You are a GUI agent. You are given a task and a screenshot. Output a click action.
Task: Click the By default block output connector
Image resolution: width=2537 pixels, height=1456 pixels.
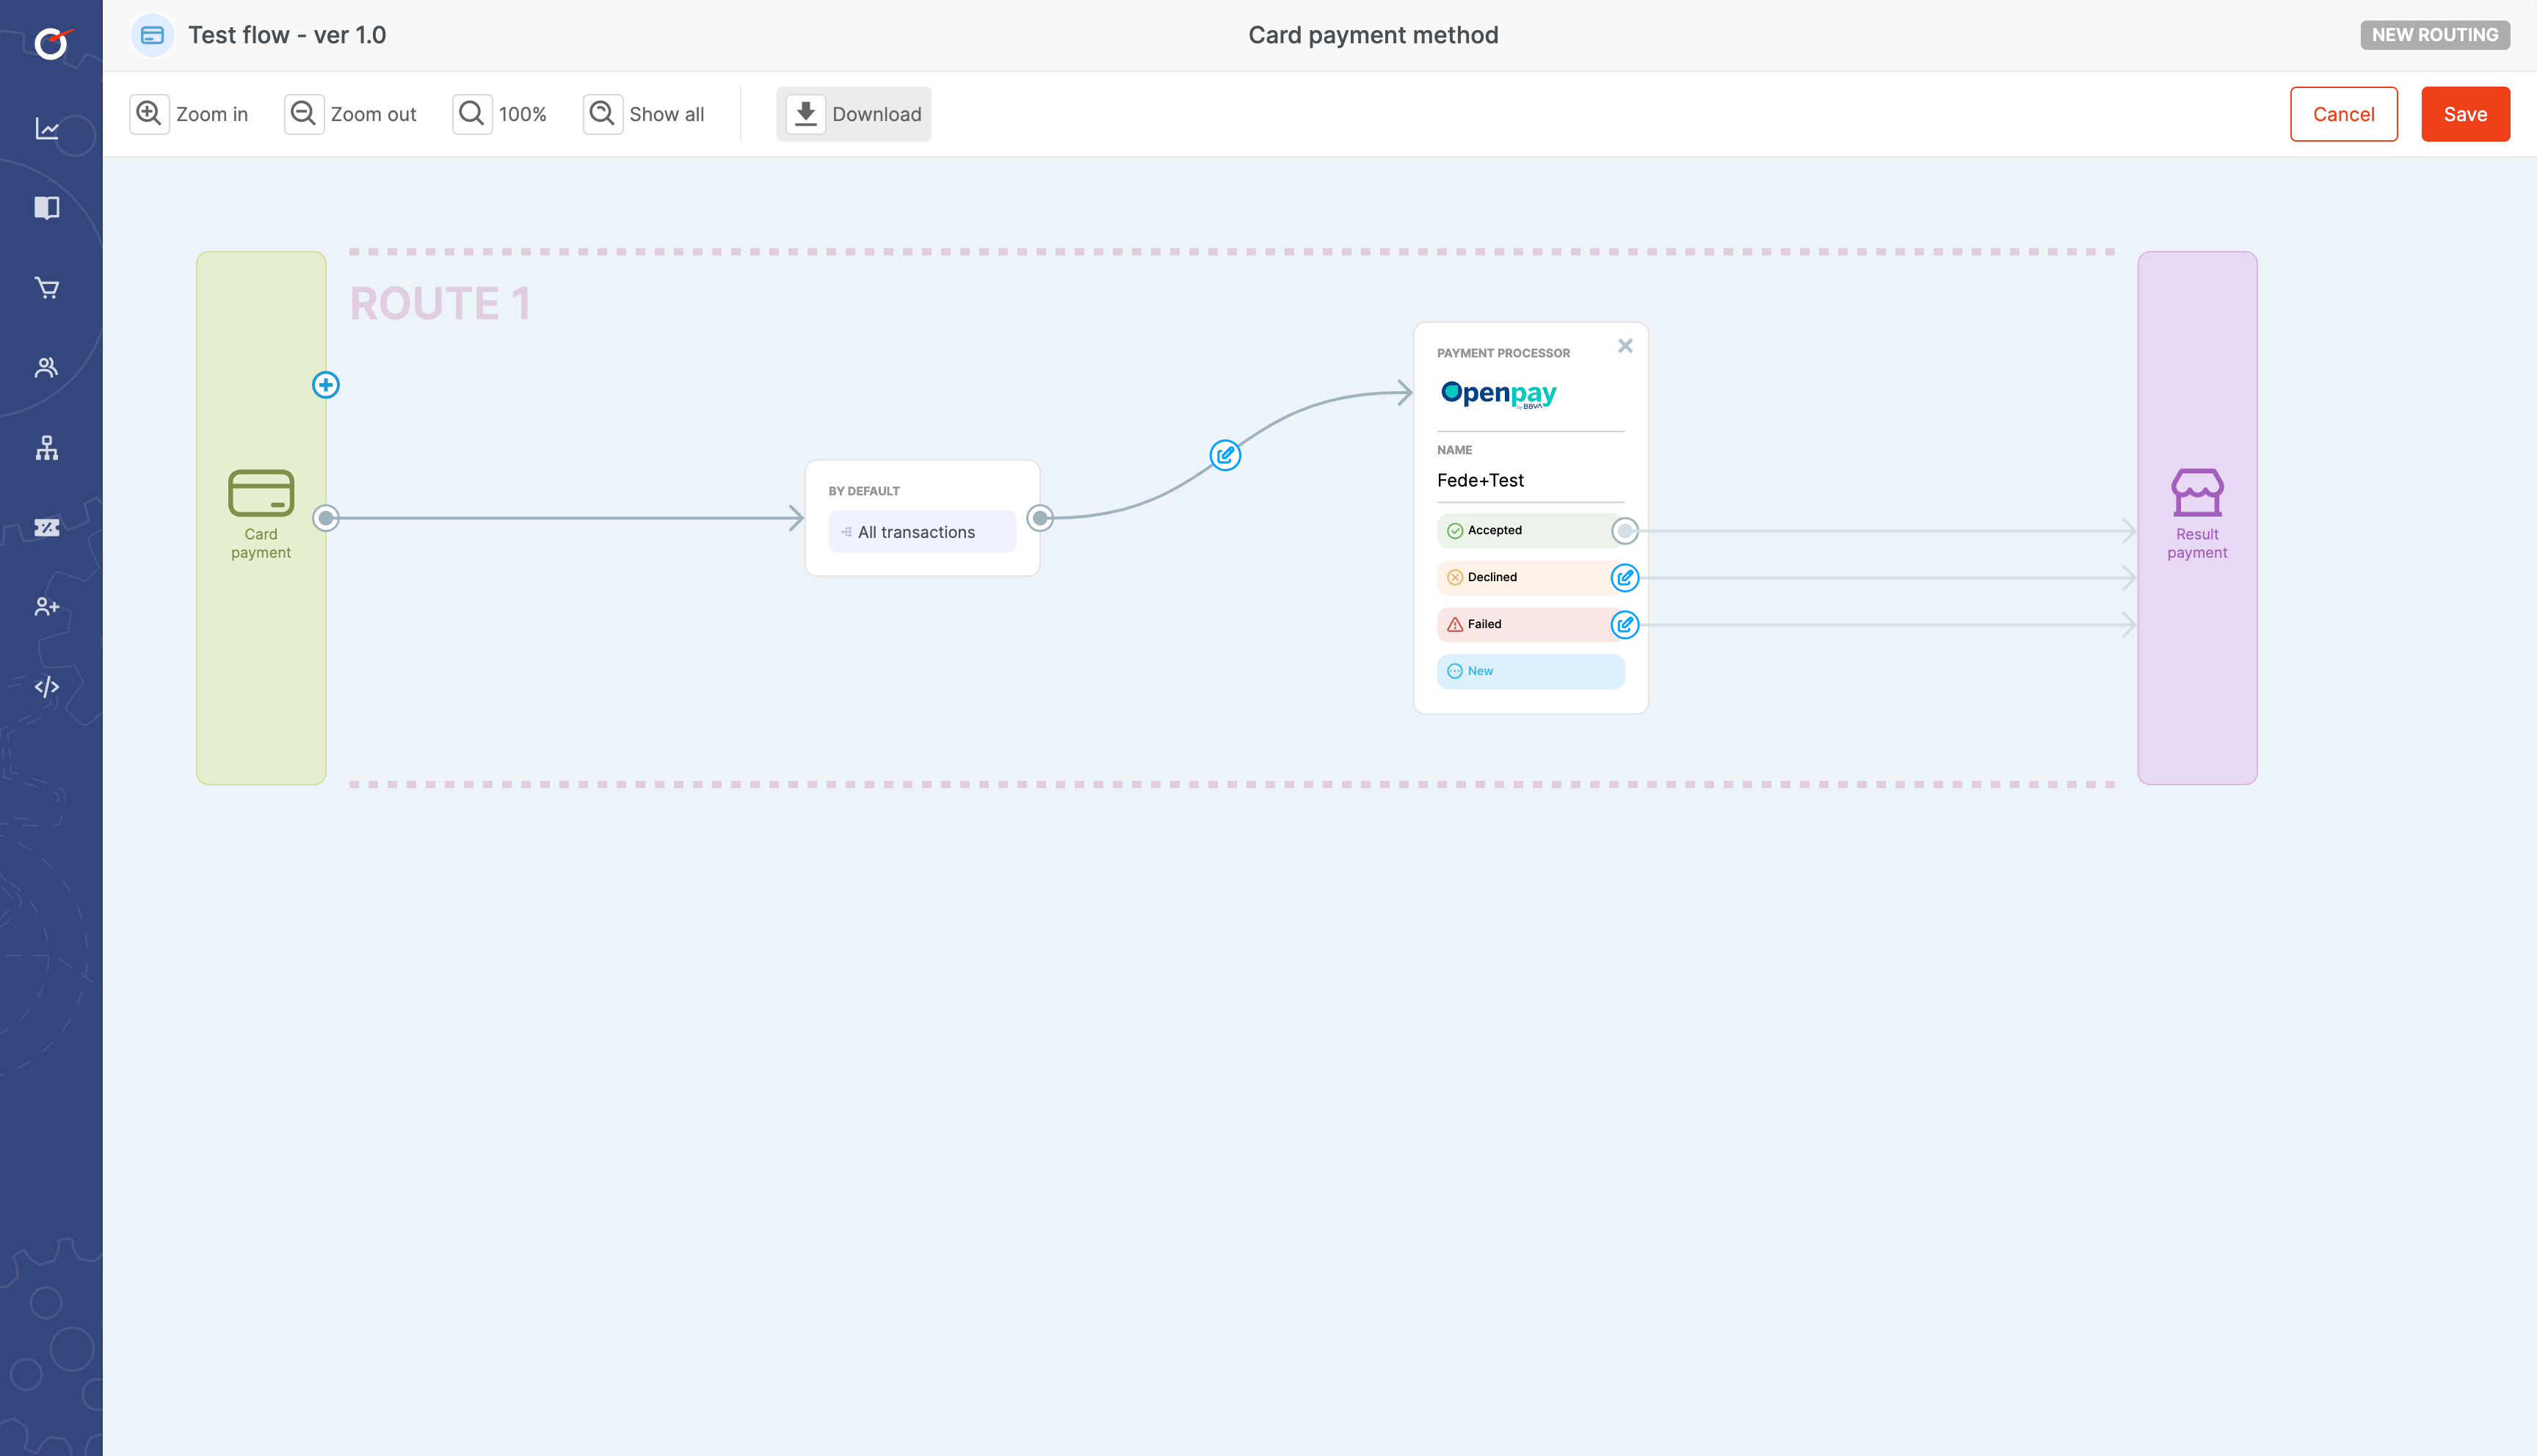click(x=1040, y=518)
